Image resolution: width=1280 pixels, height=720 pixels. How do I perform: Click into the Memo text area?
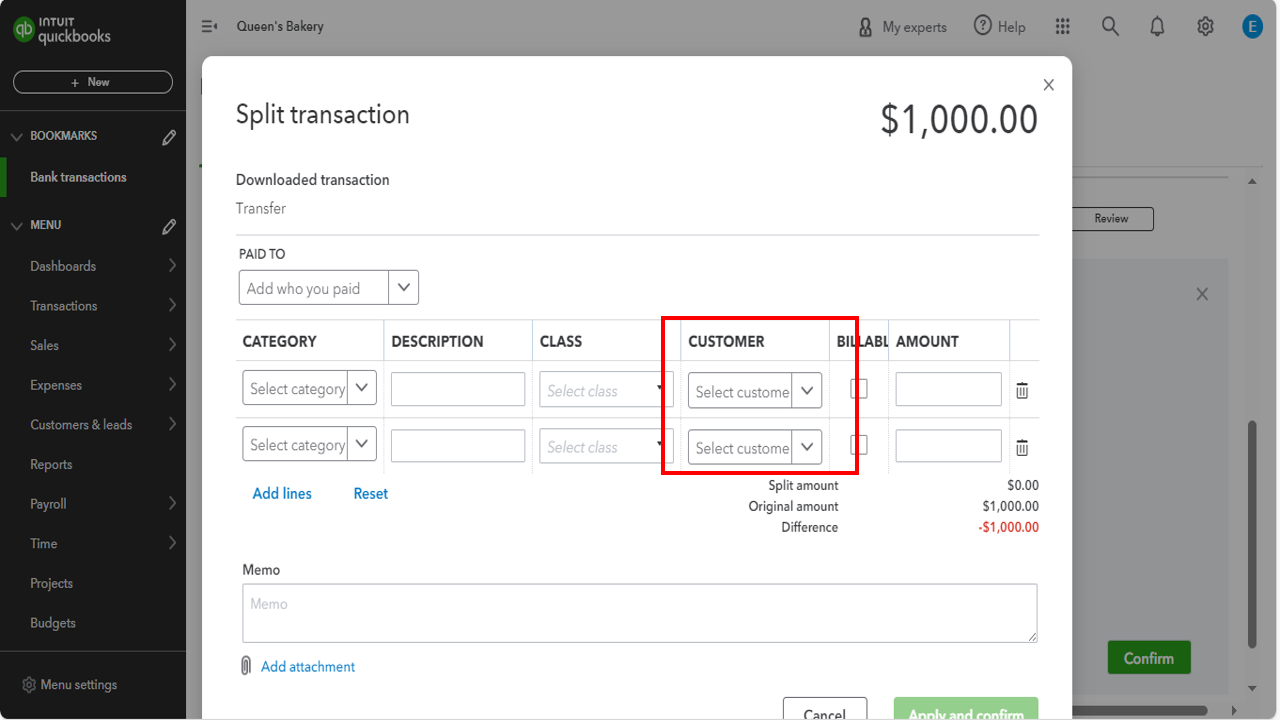point(639,613)
